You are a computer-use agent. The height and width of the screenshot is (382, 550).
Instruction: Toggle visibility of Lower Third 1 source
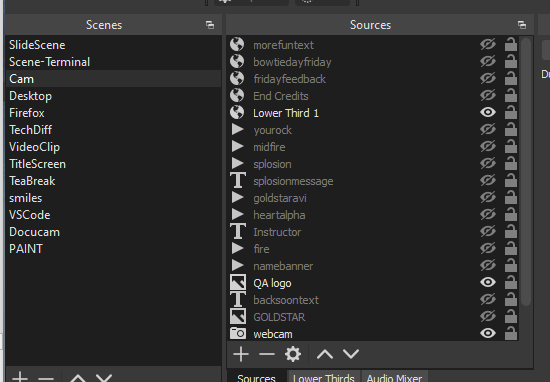(488, 113)
